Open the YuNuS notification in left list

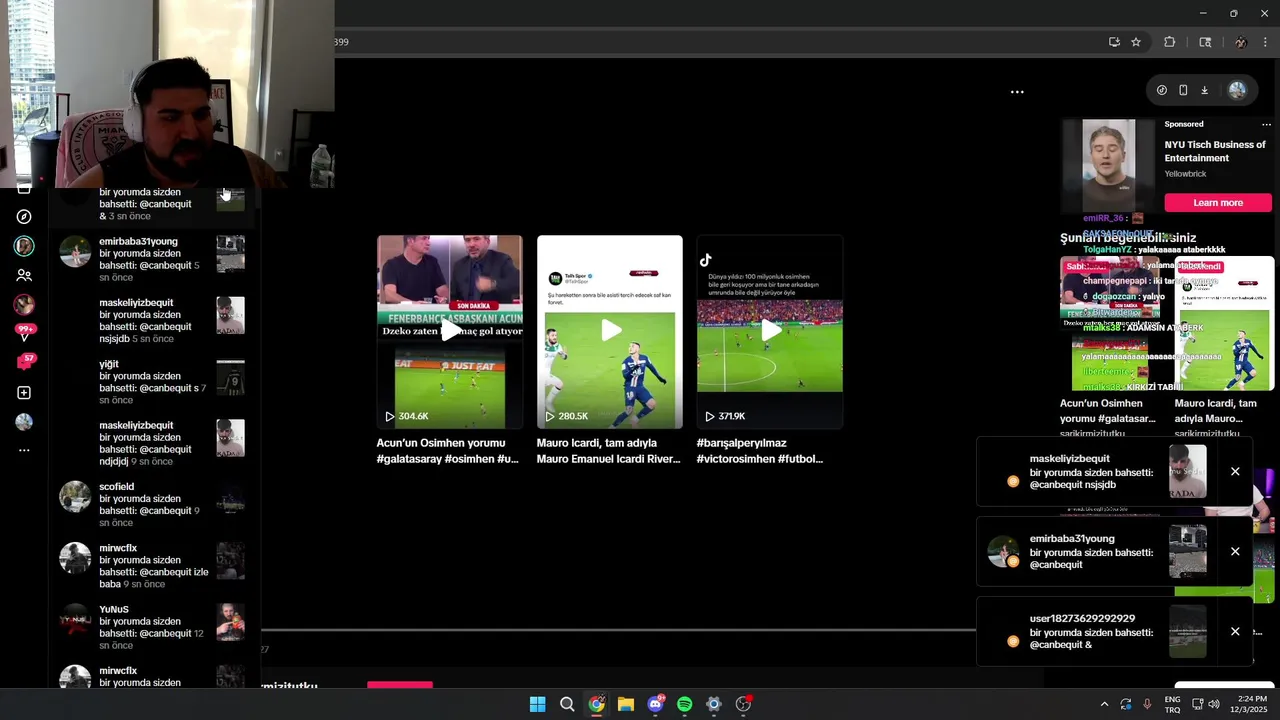pos(152,627)
